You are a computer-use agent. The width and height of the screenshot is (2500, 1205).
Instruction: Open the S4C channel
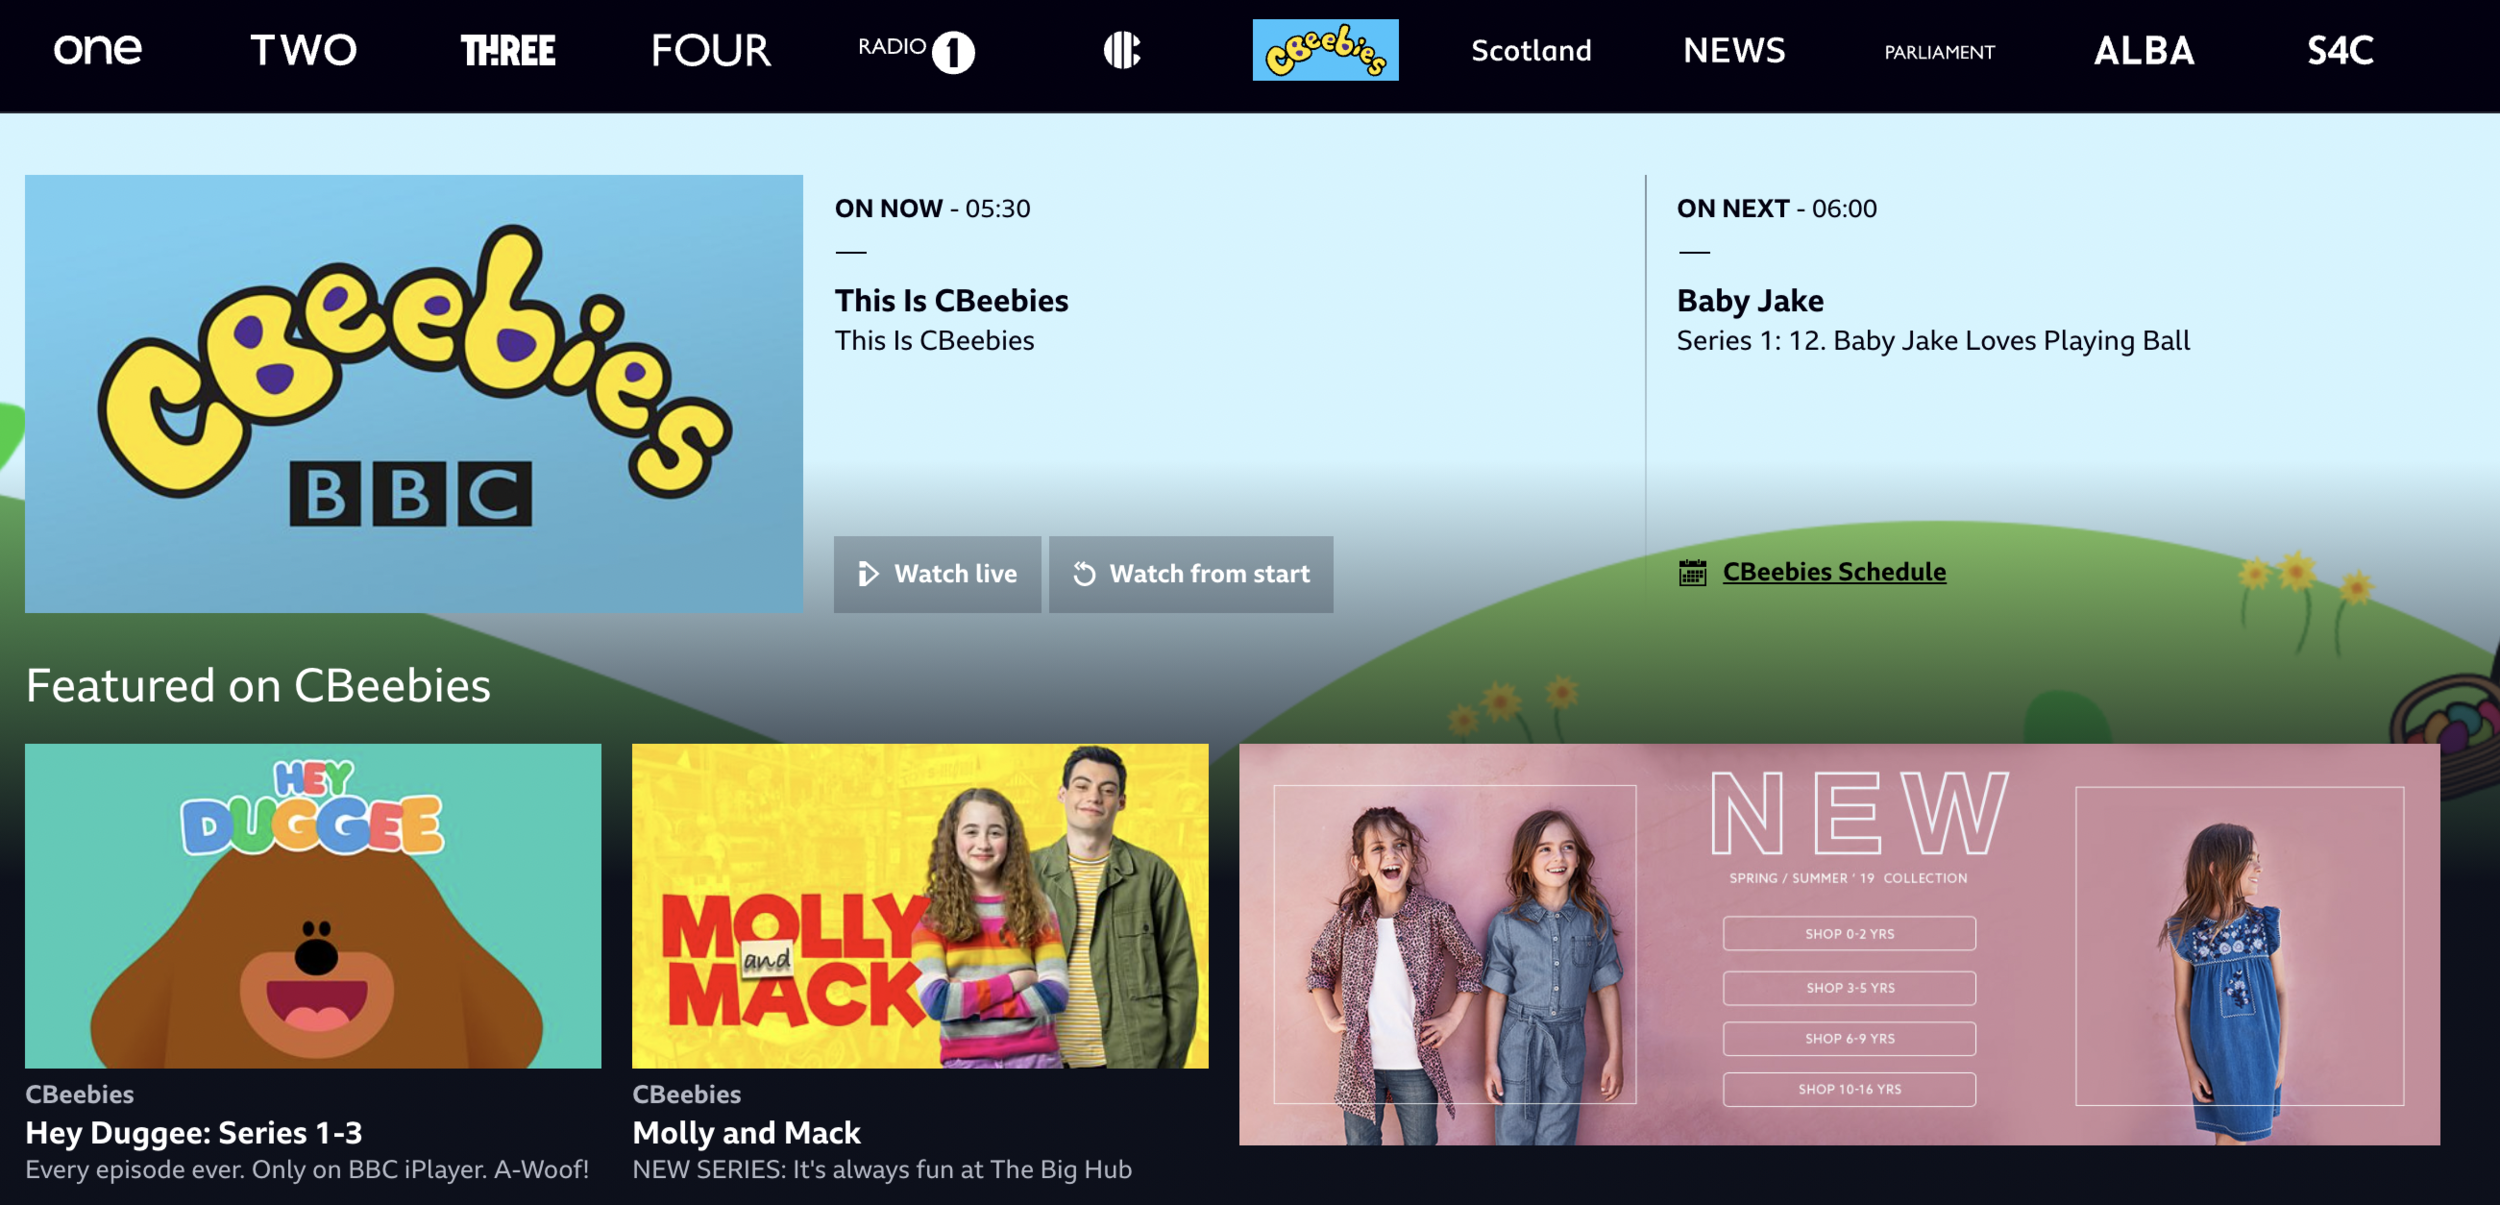pos(2340,50)
